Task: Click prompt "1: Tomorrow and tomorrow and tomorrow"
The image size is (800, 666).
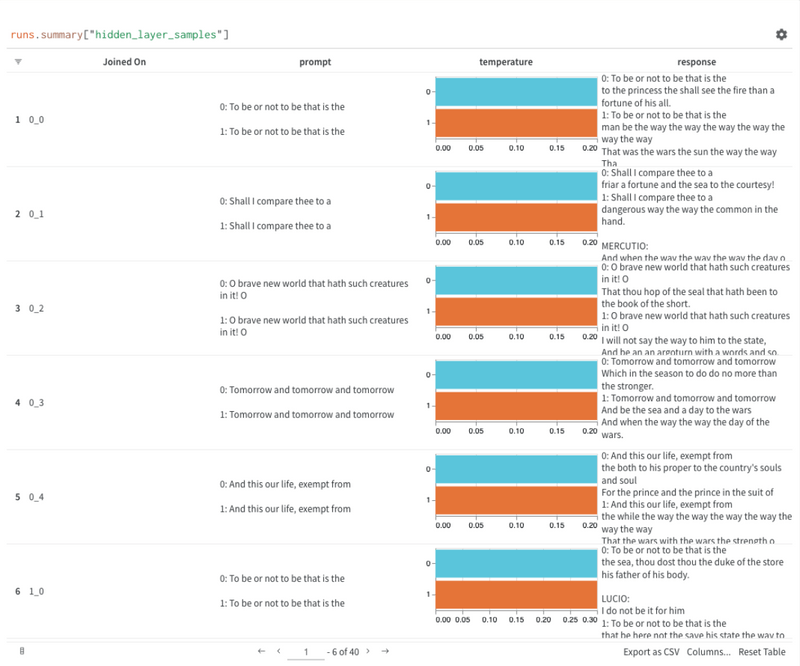Action: tap(307, 415)
